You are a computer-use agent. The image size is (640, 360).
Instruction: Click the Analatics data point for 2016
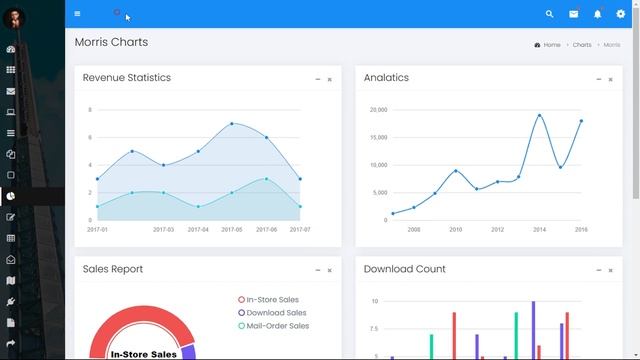(581, 121)
